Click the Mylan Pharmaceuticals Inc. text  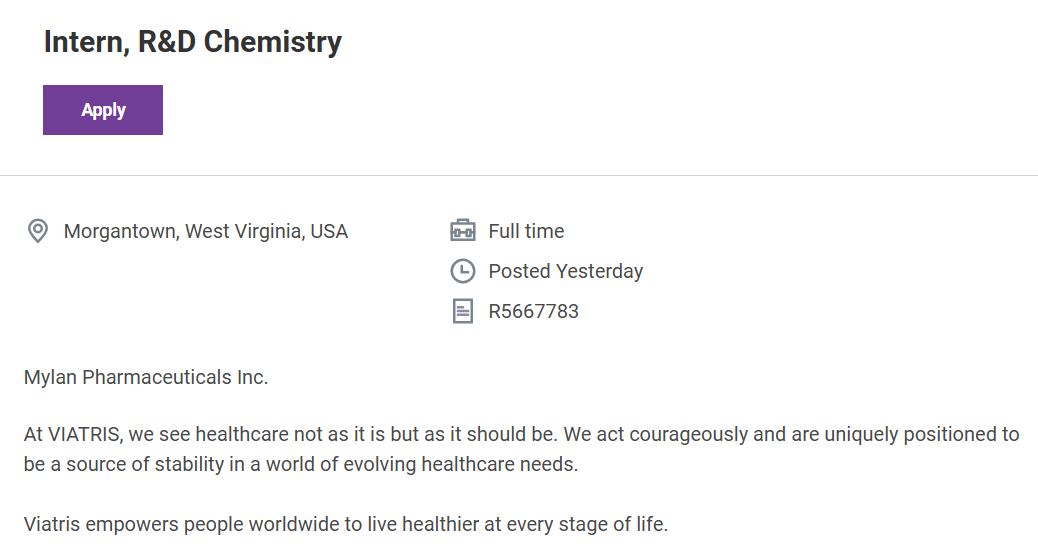[146, 377]
